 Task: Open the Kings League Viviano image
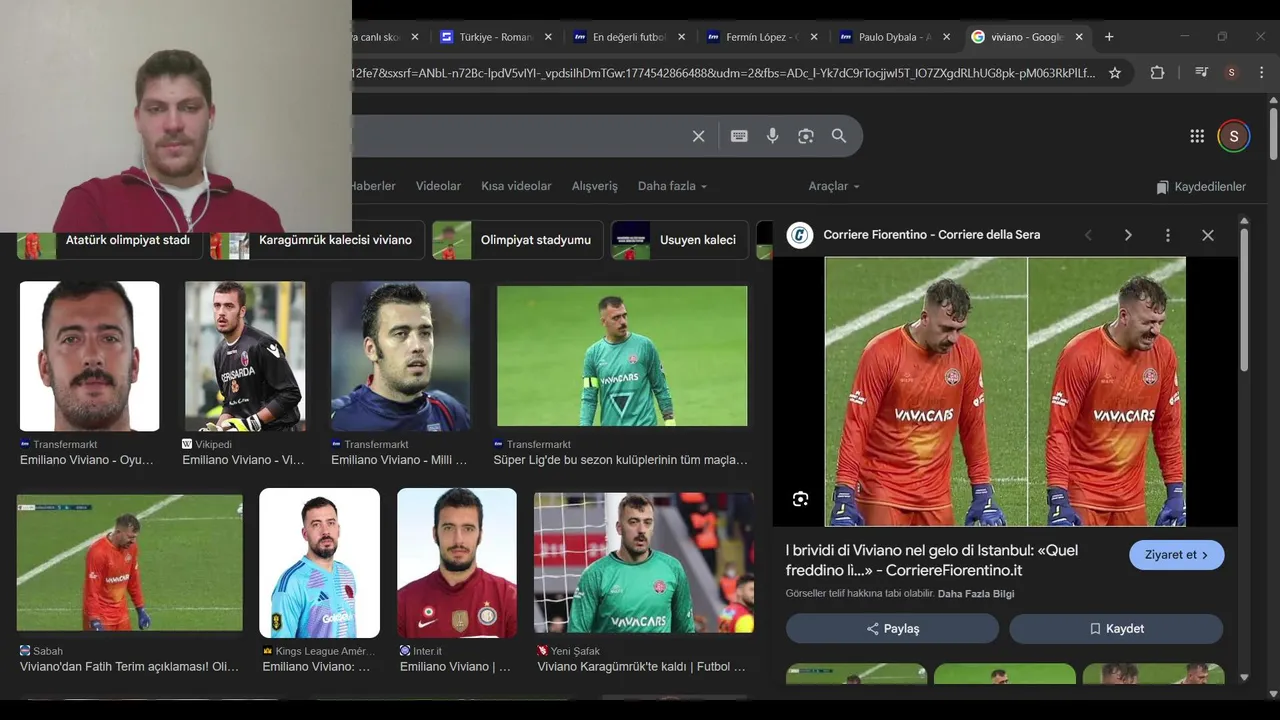[319, 563]
